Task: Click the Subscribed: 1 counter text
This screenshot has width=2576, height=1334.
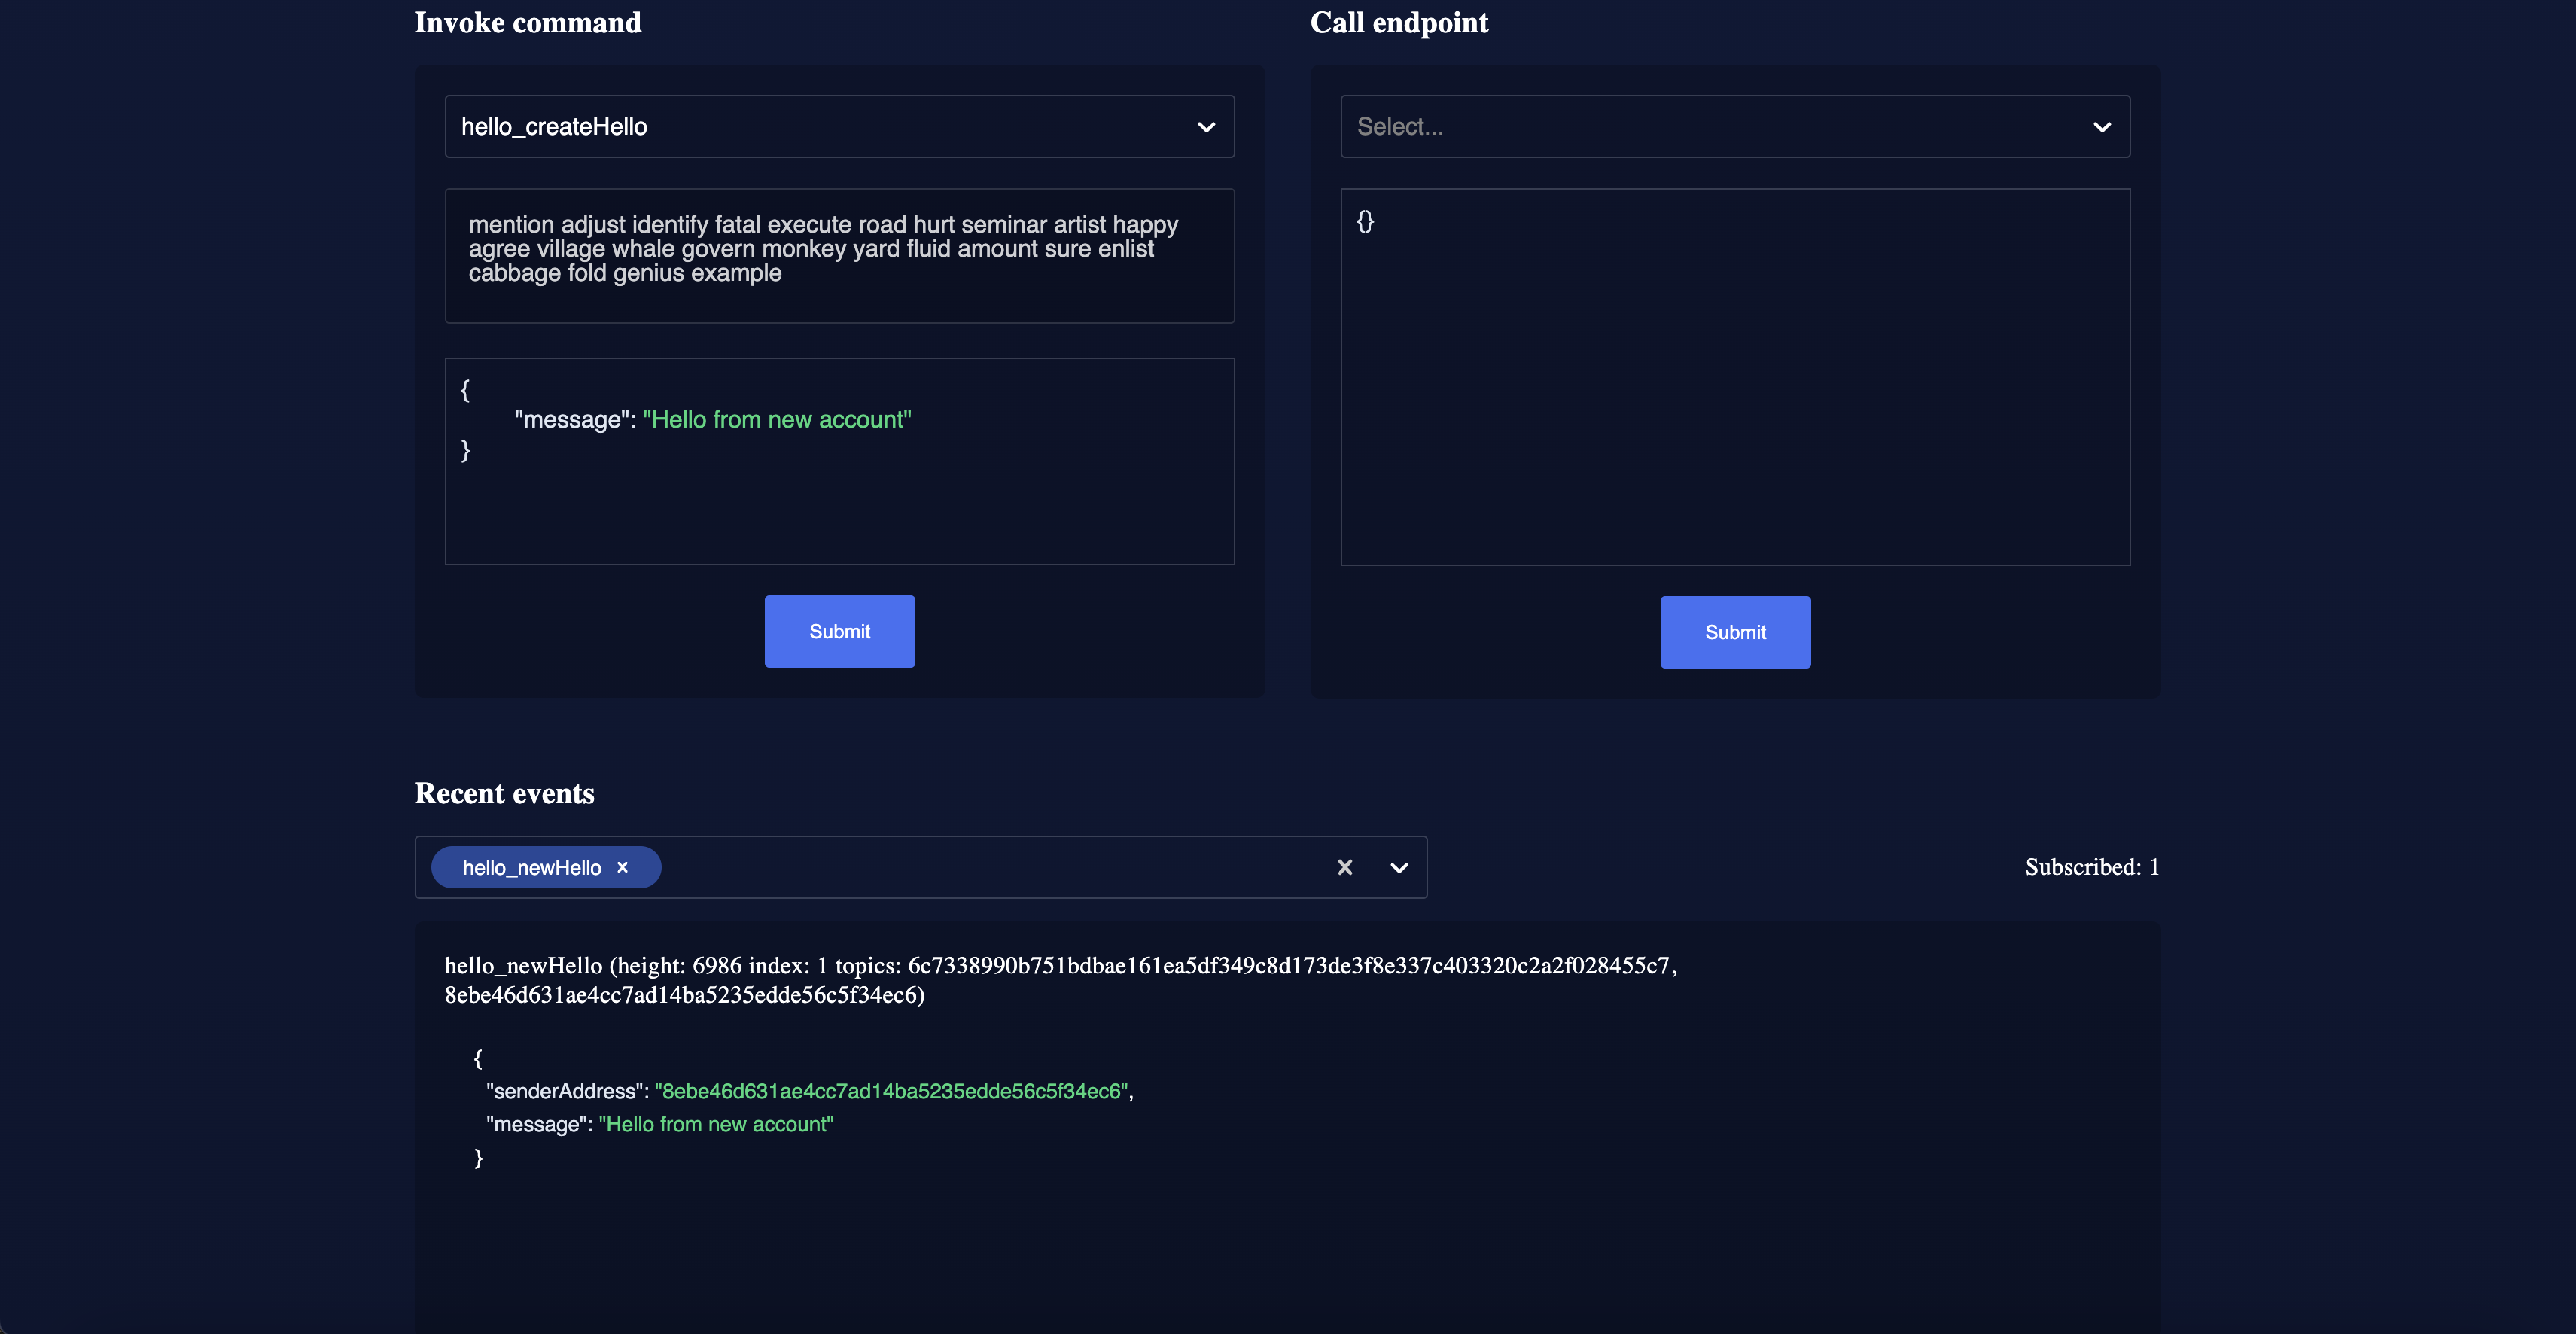Action: pos(2091,867)
